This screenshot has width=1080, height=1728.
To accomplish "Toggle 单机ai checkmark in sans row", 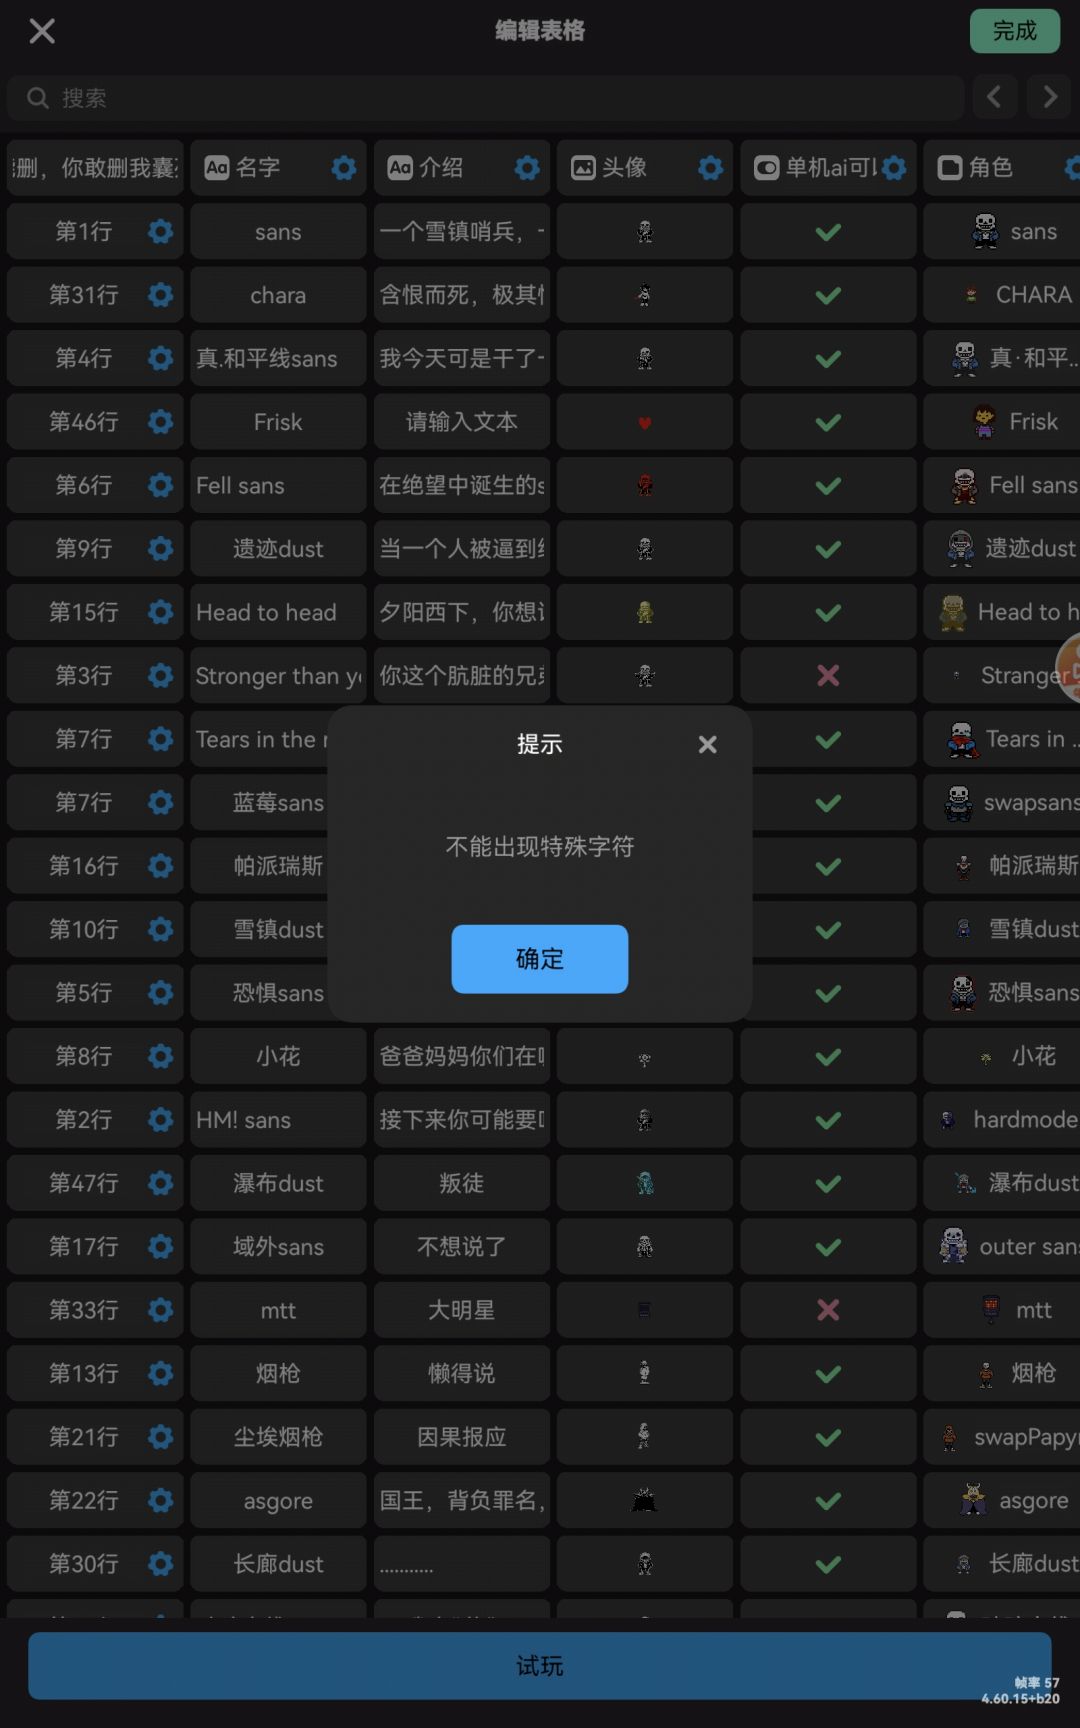I will pyautogui.click(x=828, y=232).
